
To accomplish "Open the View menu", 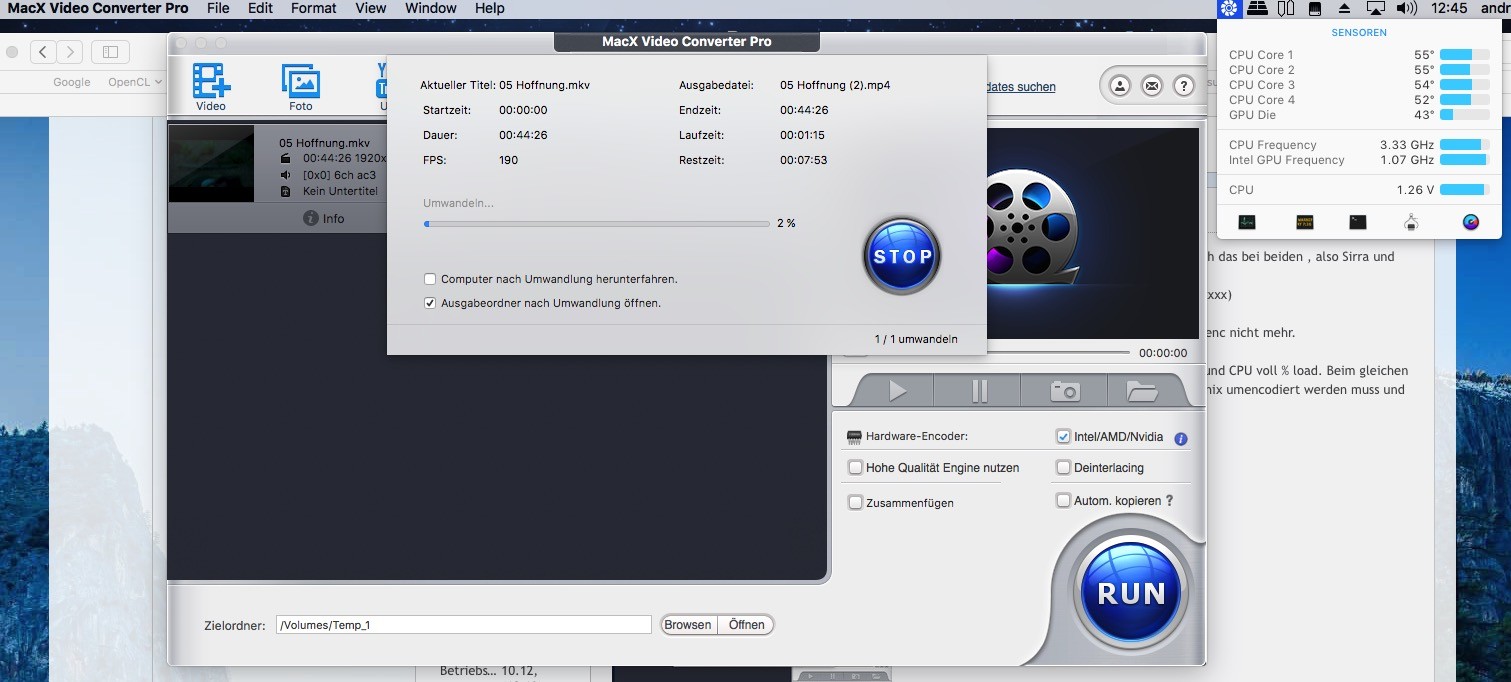I will coord(370,8).
